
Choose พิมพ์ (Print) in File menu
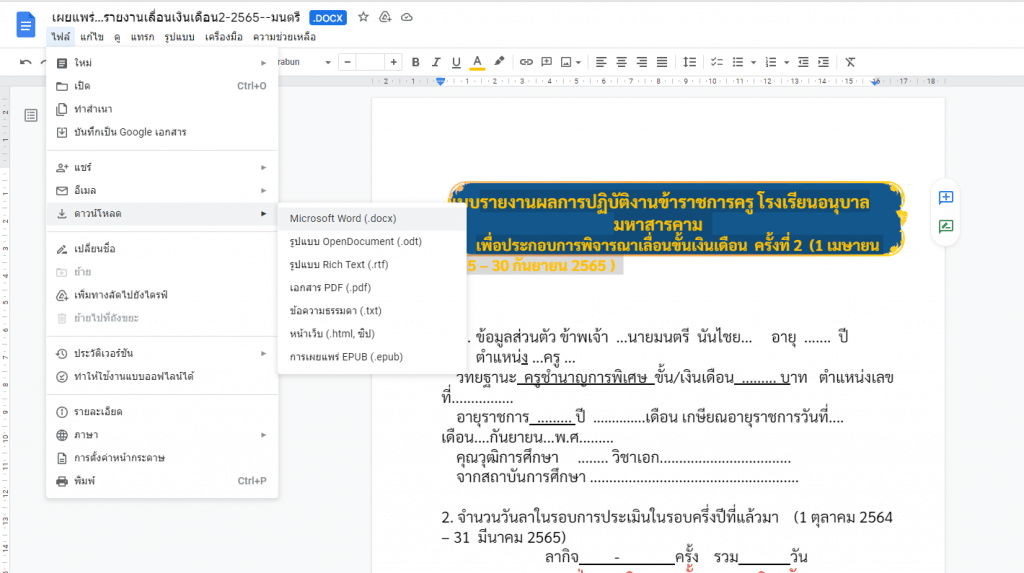[162, 481]
